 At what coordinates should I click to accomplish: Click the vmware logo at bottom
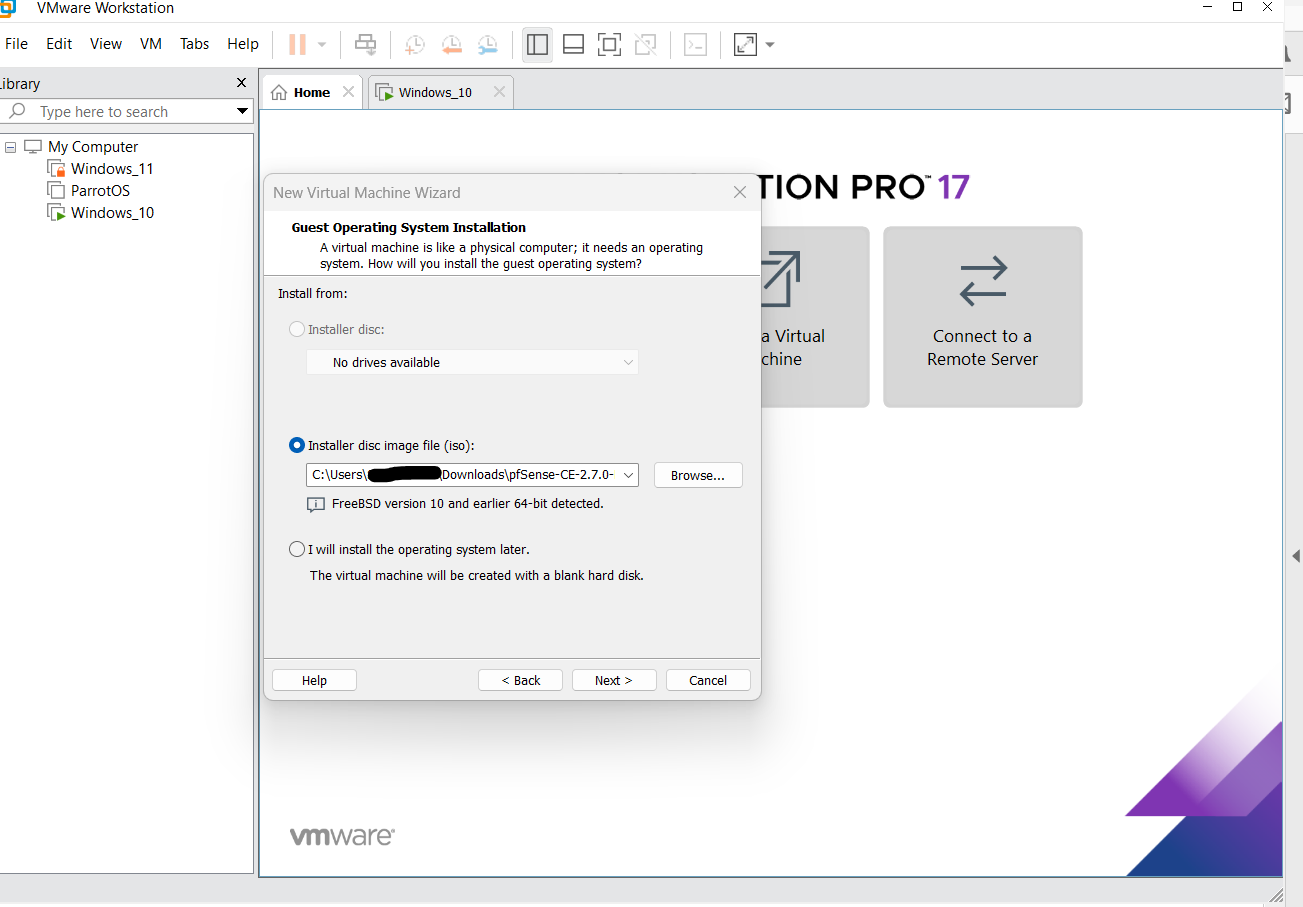click(342, 836)
